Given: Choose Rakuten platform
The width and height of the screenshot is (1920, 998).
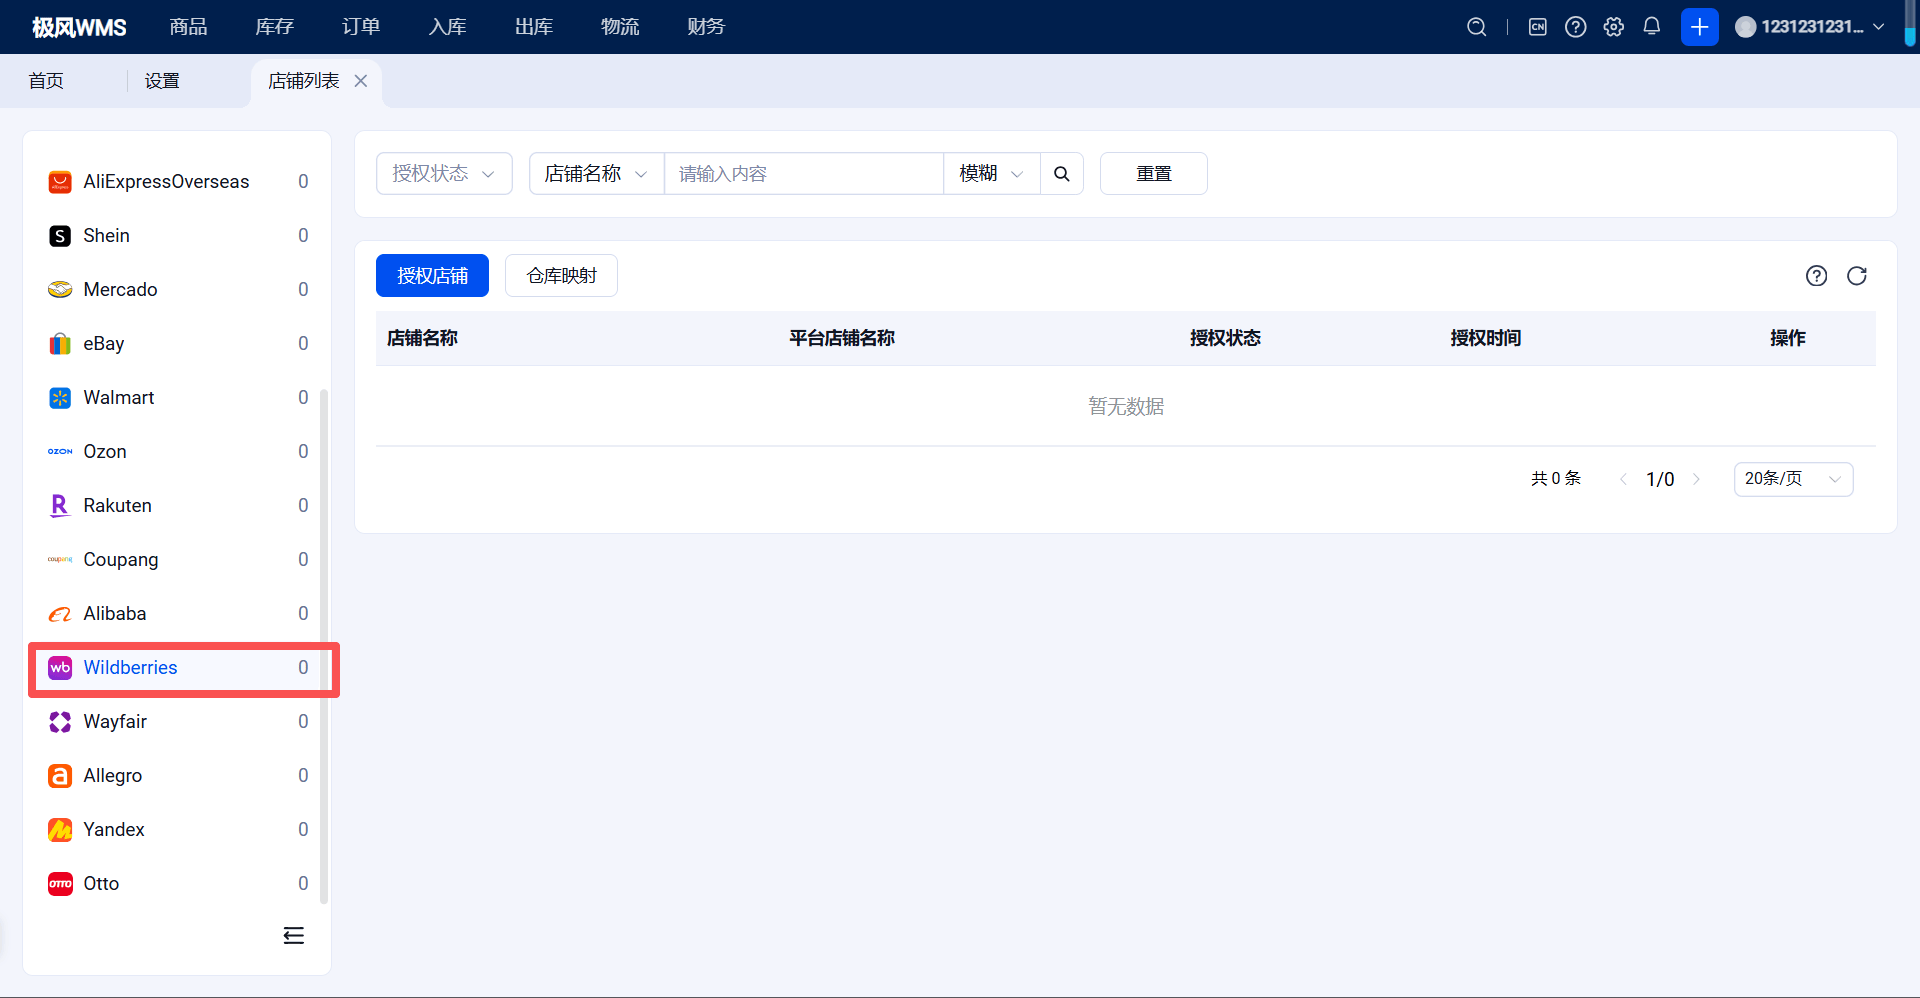Looking at the screenshot, I should (178, 506).
